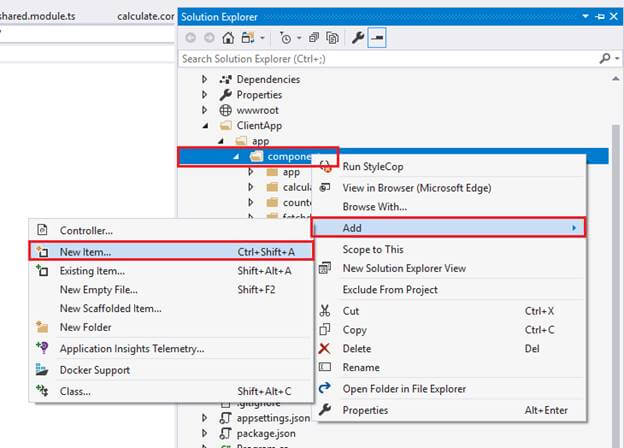Expand the app subfolder under components
Viewport: 624px width, 448px height.
(x=250, y=172)
